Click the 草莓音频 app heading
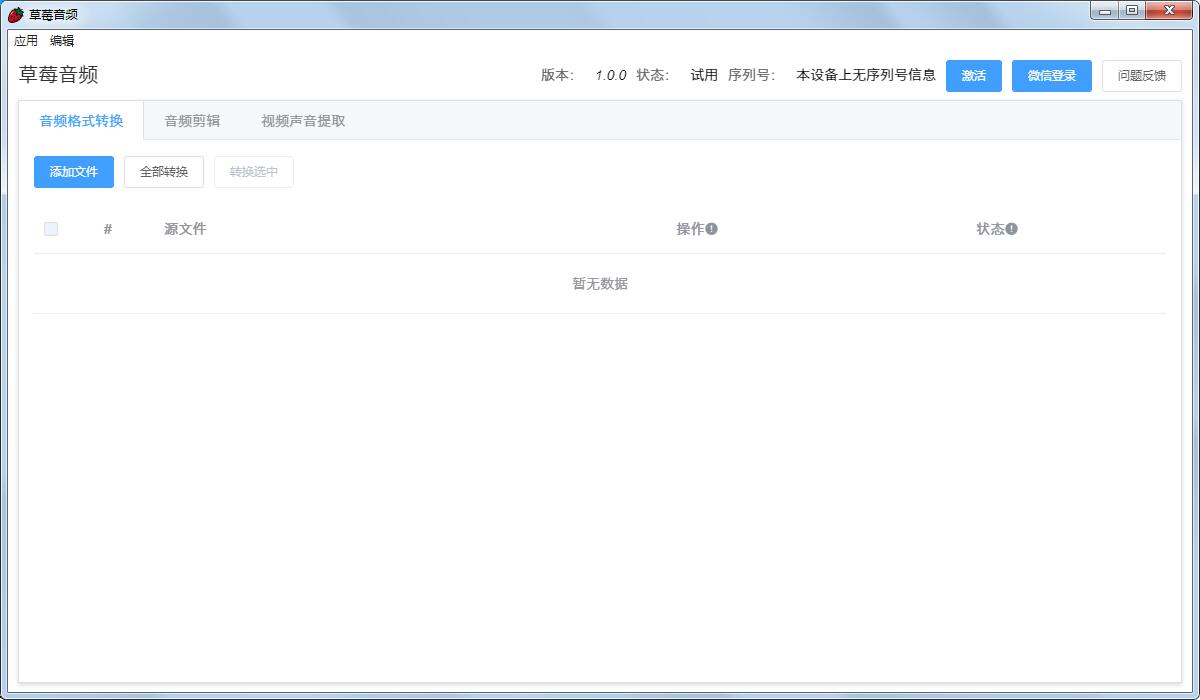 59,75
